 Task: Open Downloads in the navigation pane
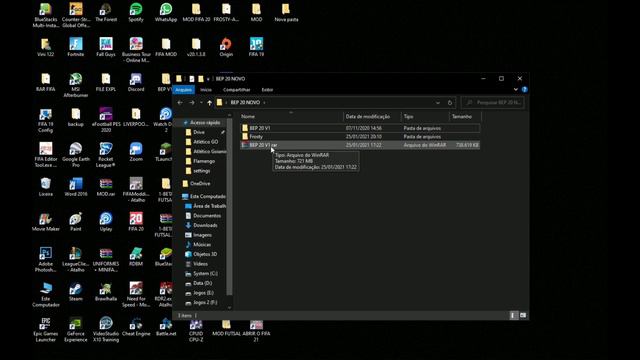[x=202, y=225]
